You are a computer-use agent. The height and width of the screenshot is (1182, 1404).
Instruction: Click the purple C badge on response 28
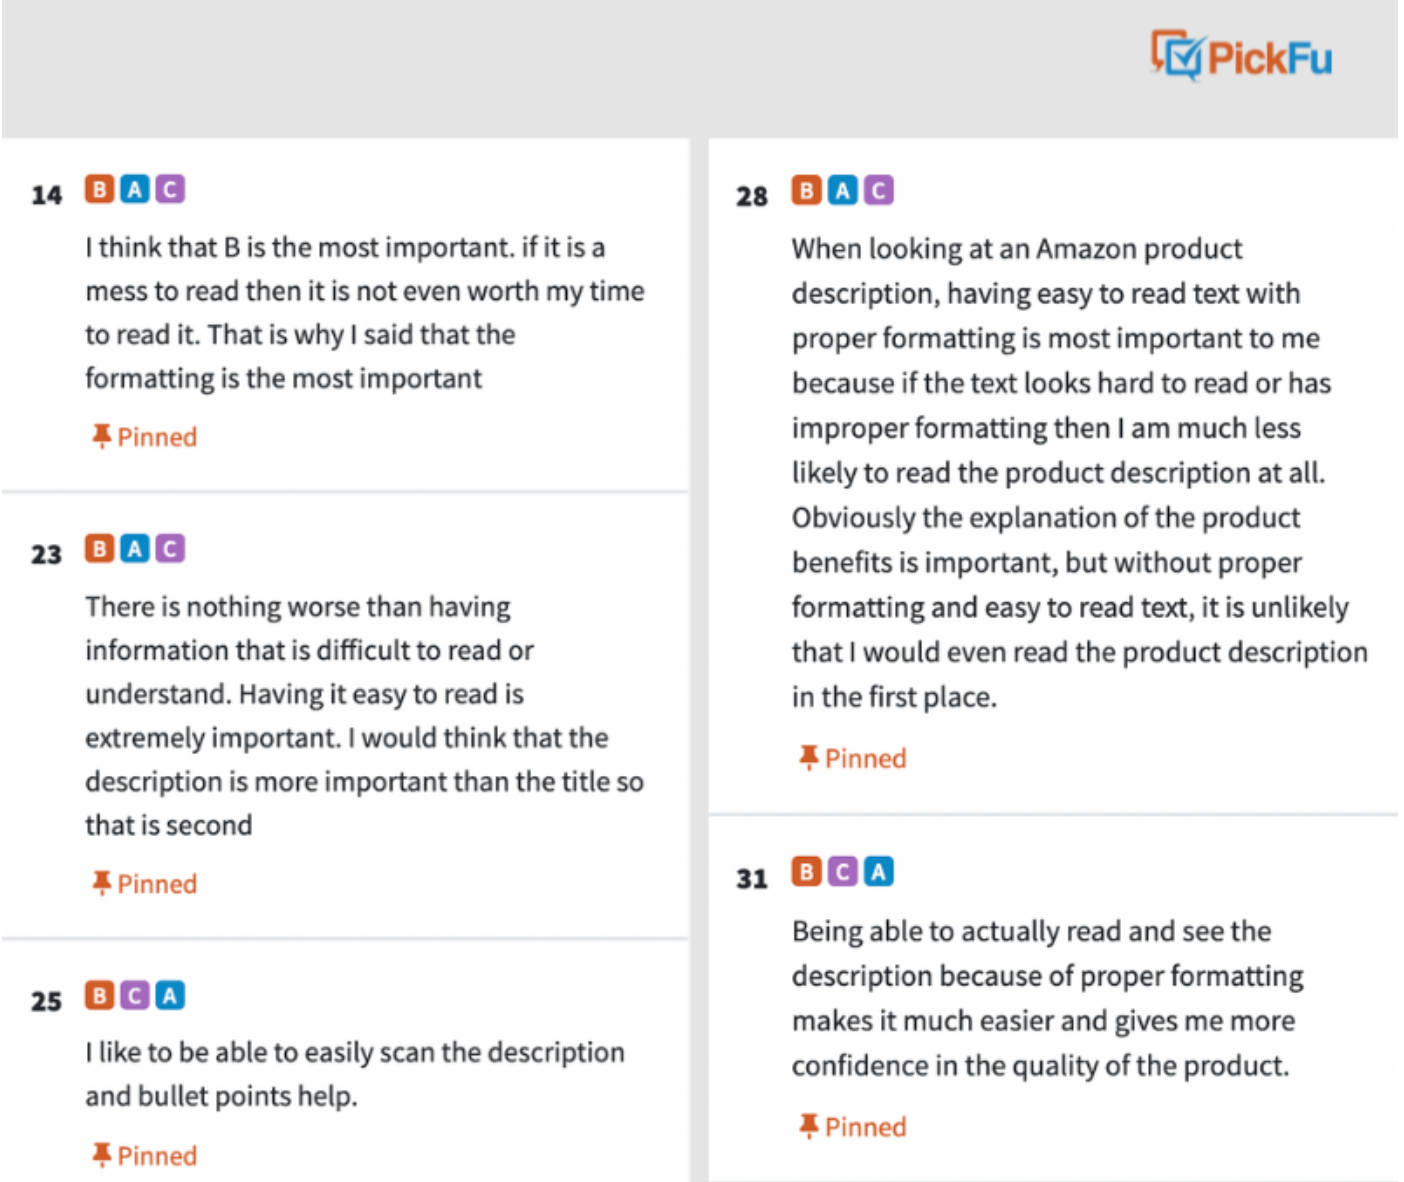pos(878,190)
